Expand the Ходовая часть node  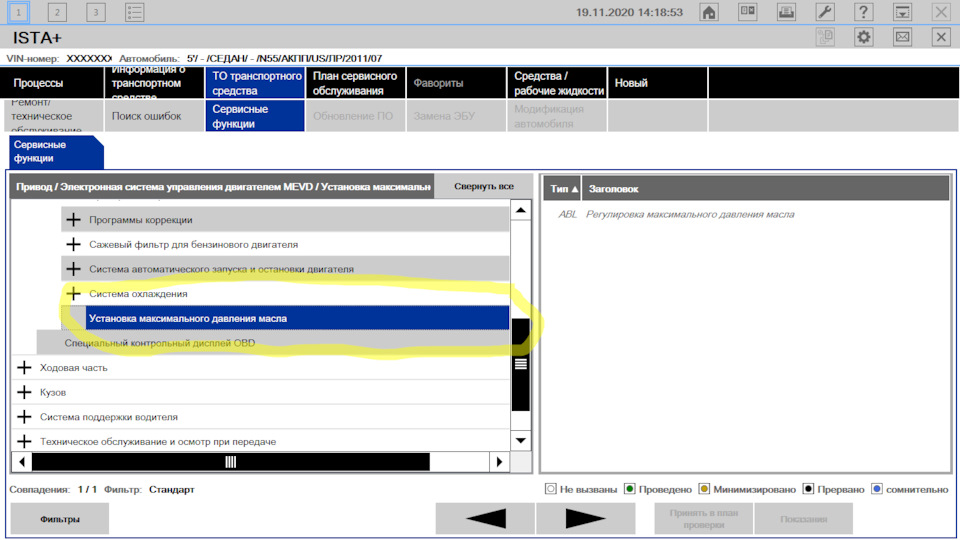tap(24, 367)
